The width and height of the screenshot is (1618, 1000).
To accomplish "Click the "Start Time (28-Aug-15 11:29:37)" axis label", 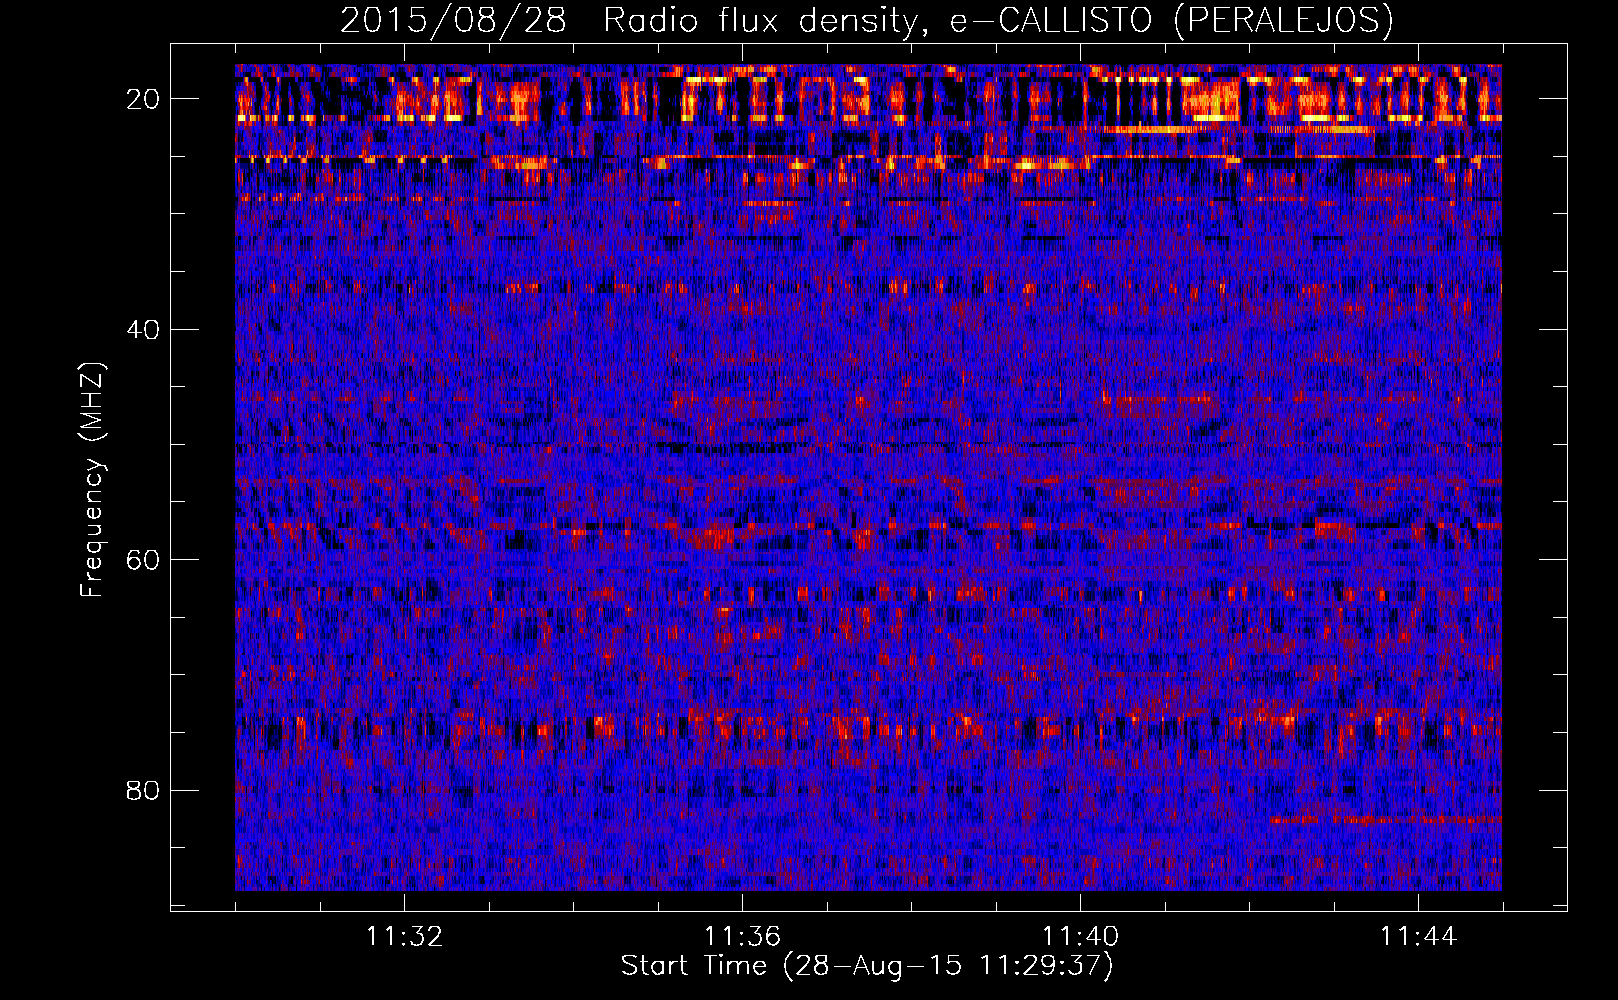I will (x=867, y=966).
